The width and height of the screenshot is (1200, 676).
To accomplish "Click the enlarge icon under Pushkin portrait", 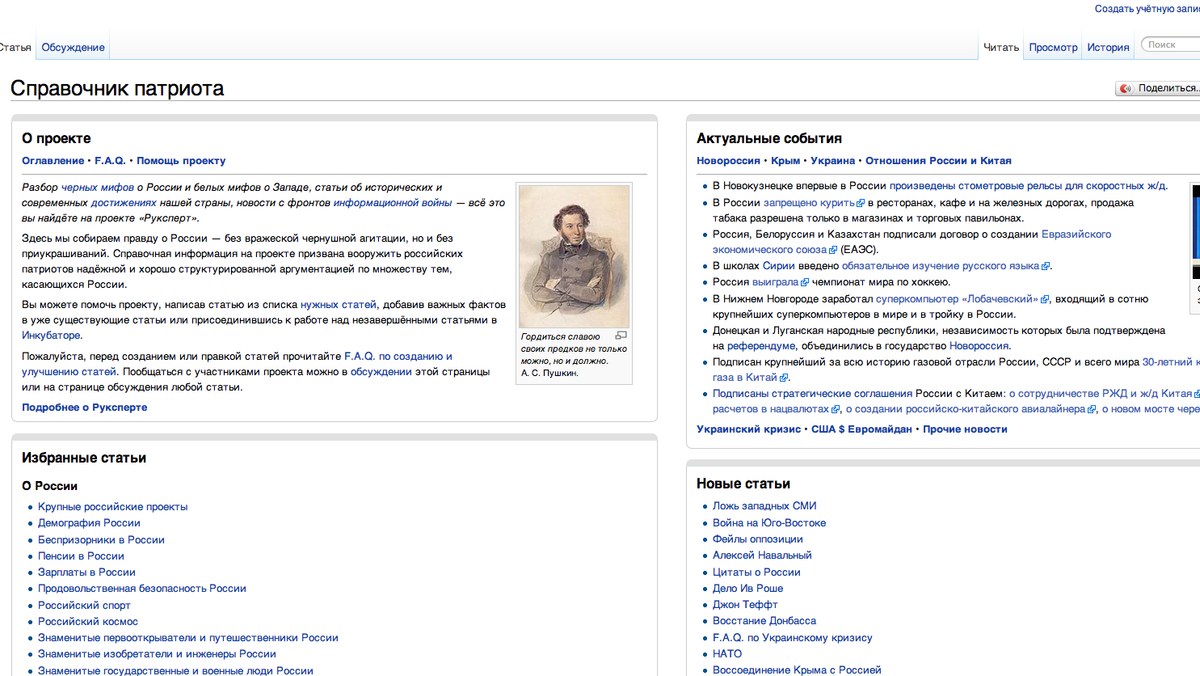I will 621,336.
